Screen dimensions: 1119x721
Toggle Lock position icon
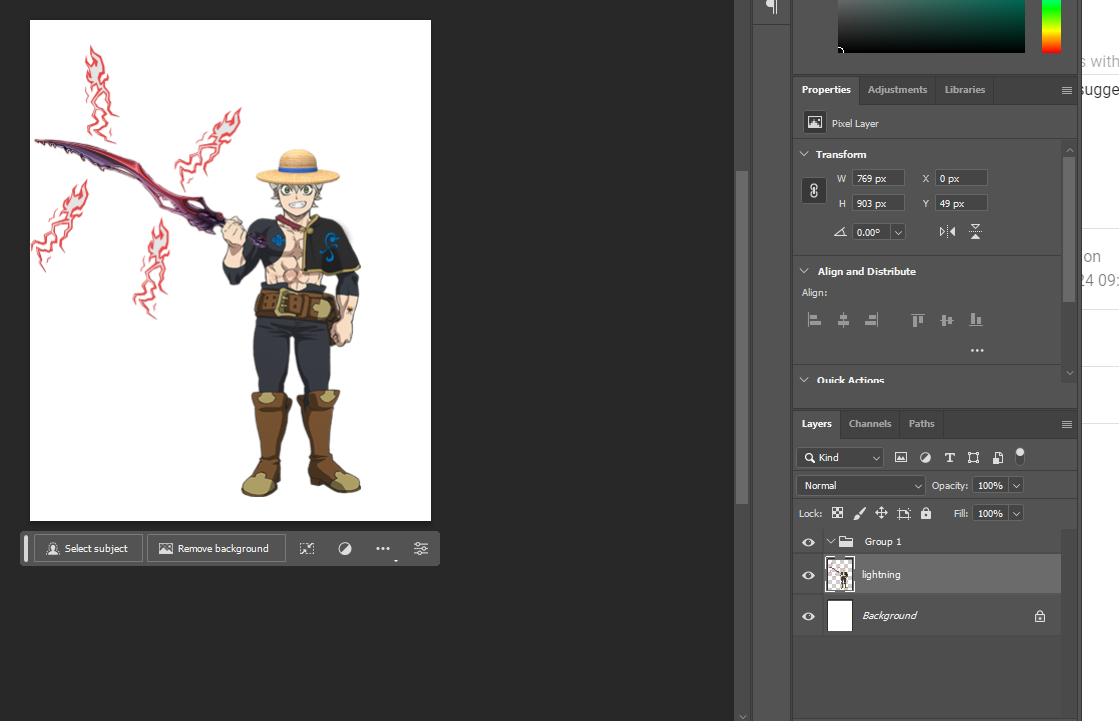pyautogui.click(x=882, y=513)
